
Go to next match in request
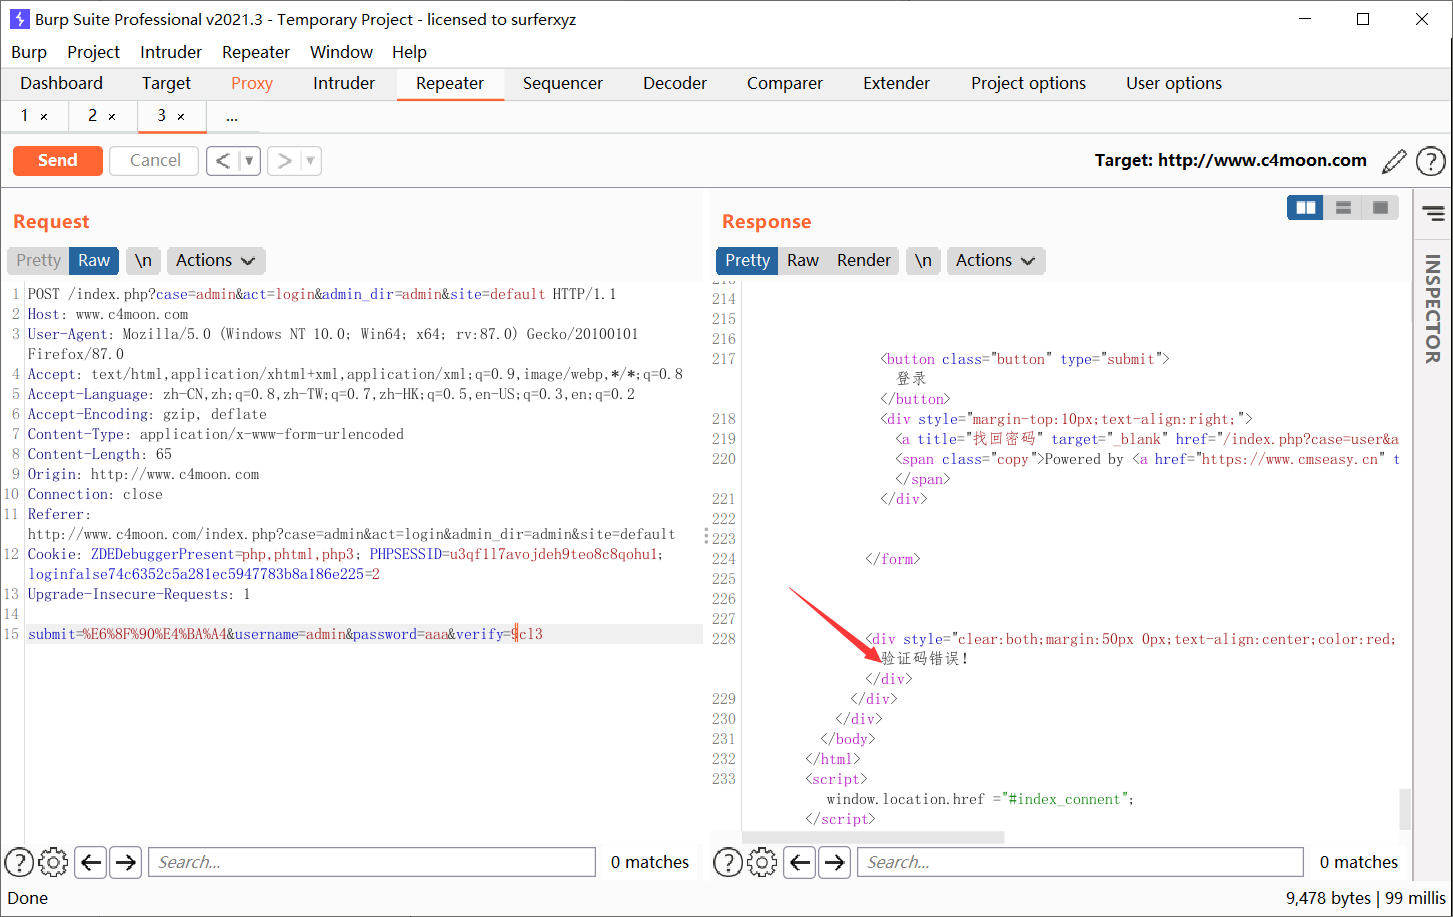pyautogui.click(x=125, y=862)
